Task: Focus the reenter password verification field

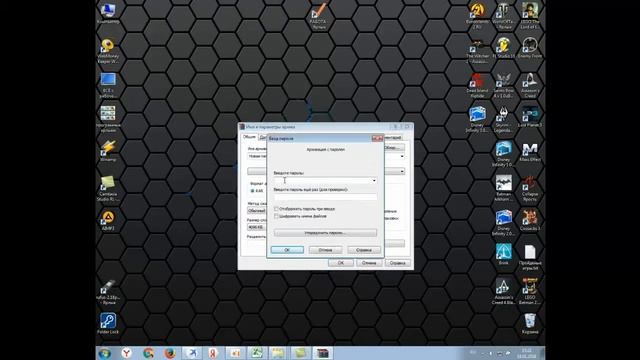Action: click(325, 197)
